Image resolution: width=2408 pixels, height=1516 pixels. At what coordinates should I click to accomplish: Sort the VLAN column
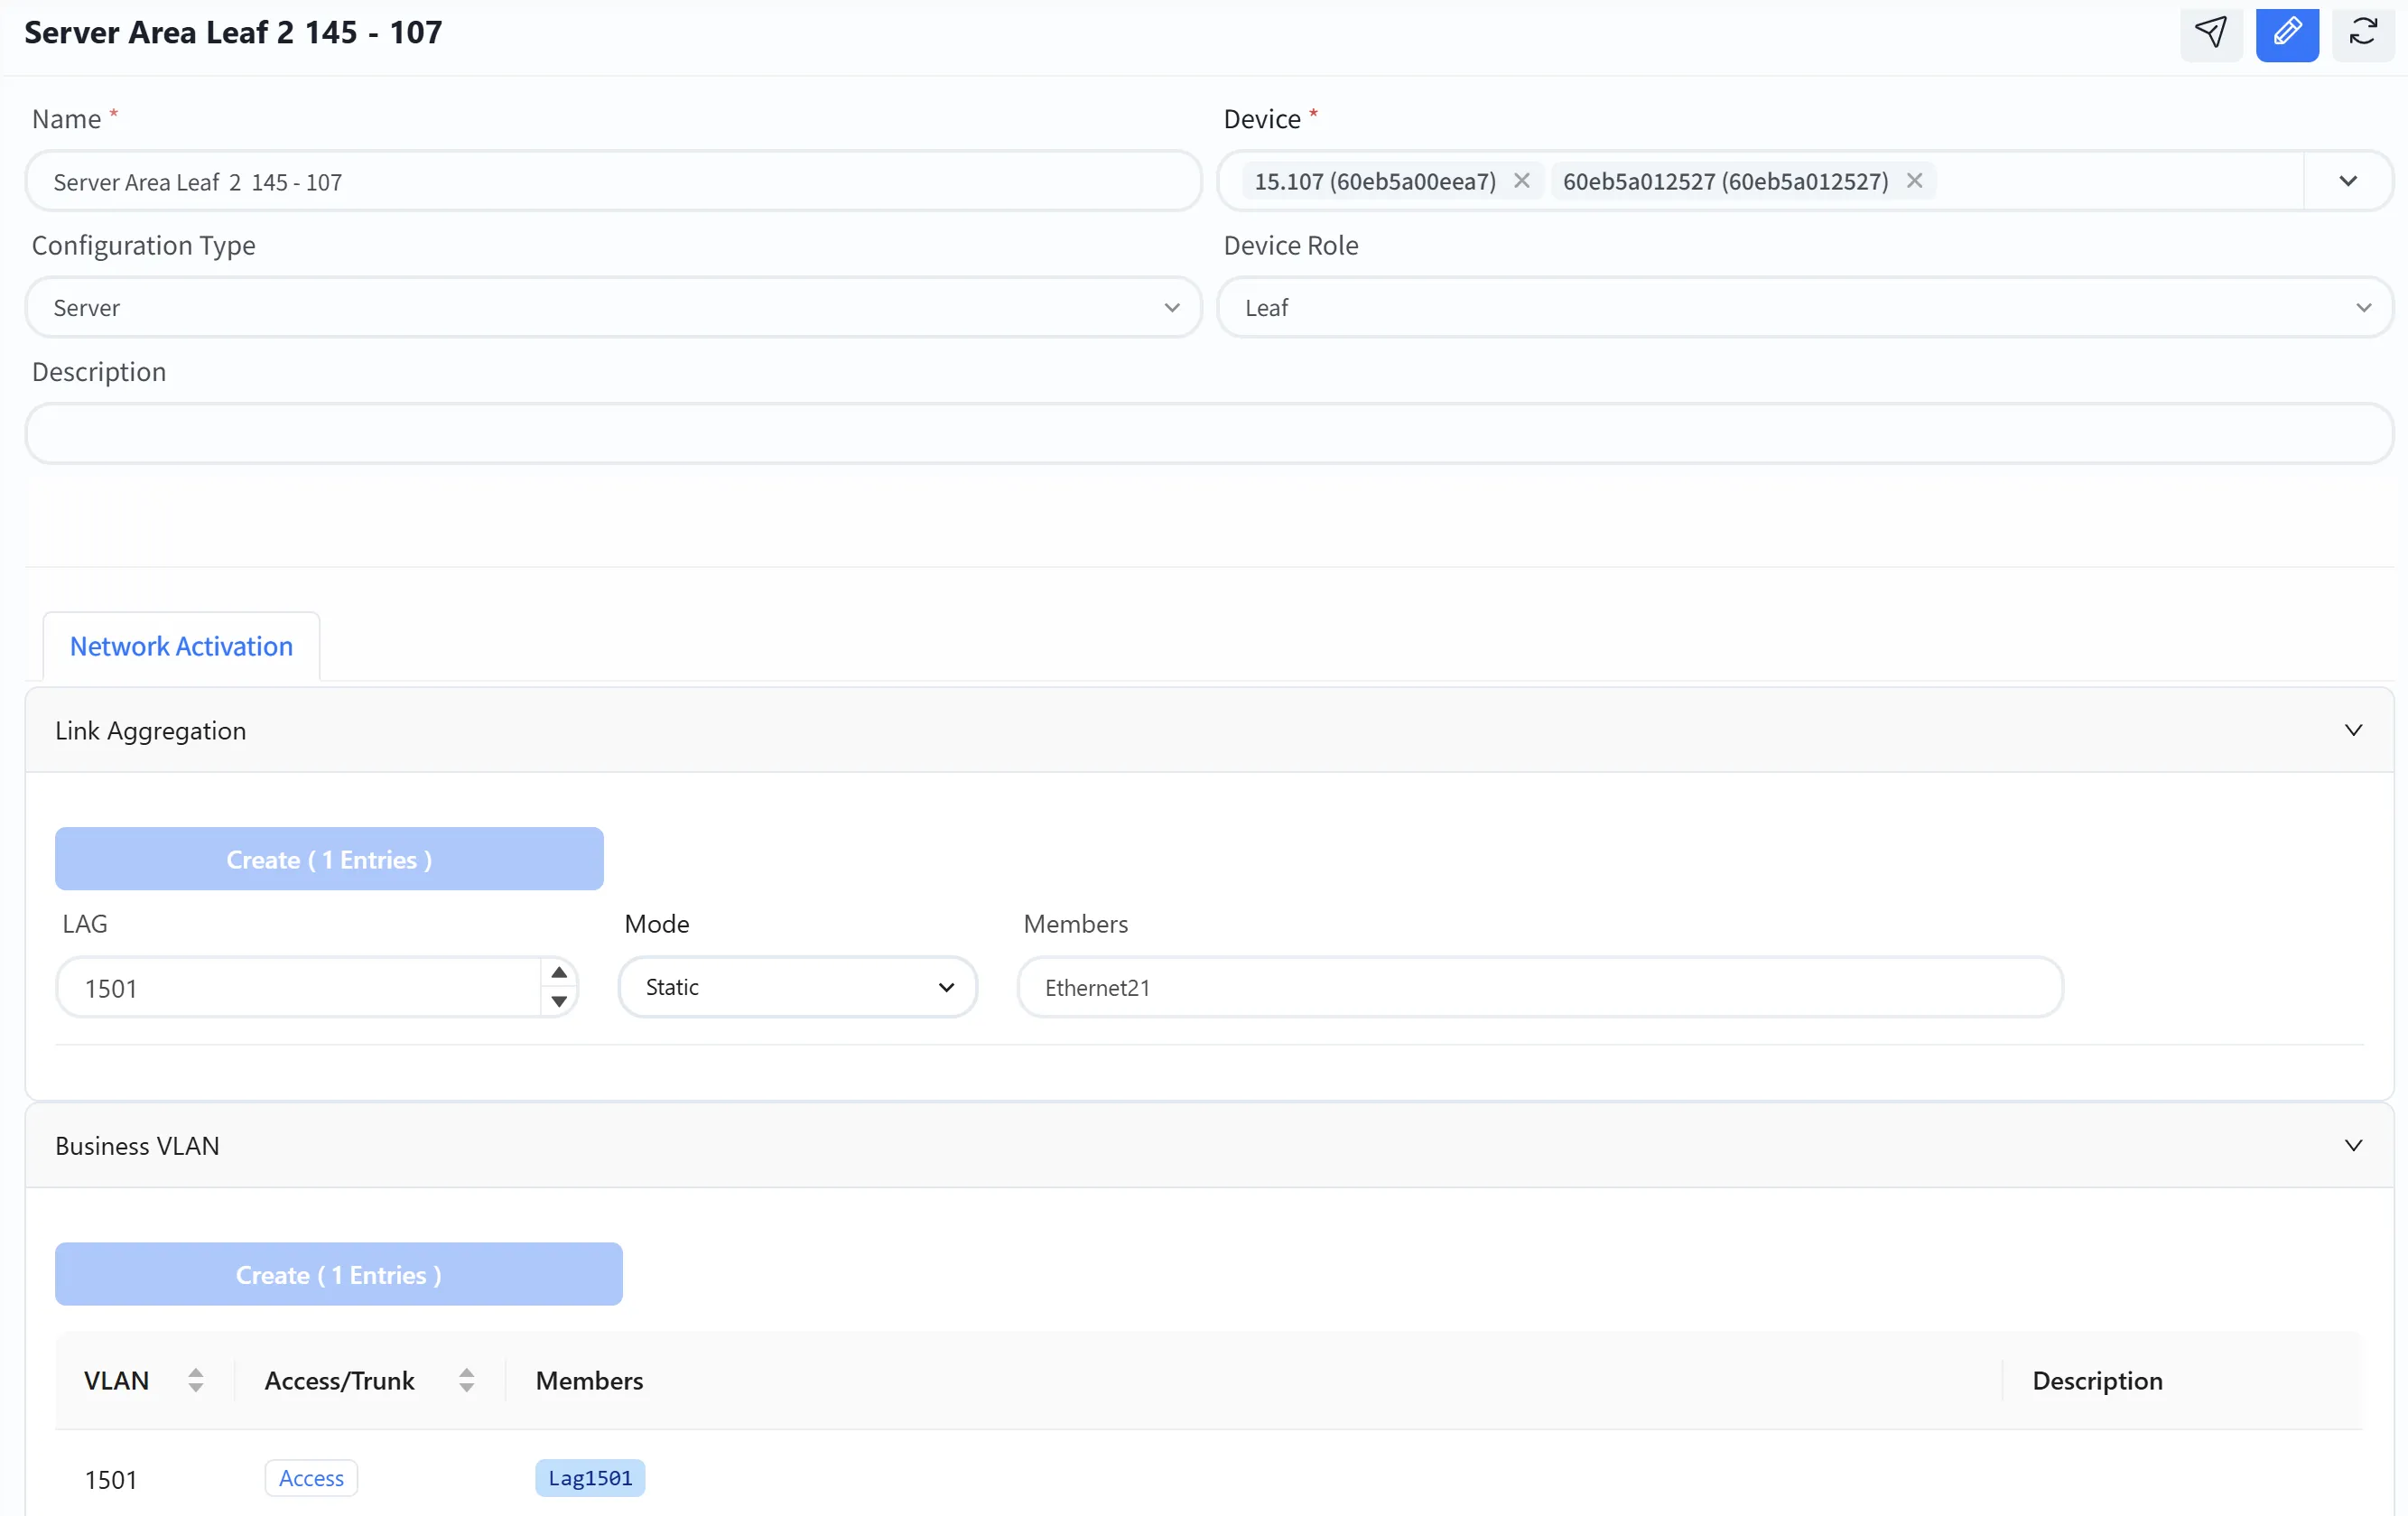pos(196,1380)
